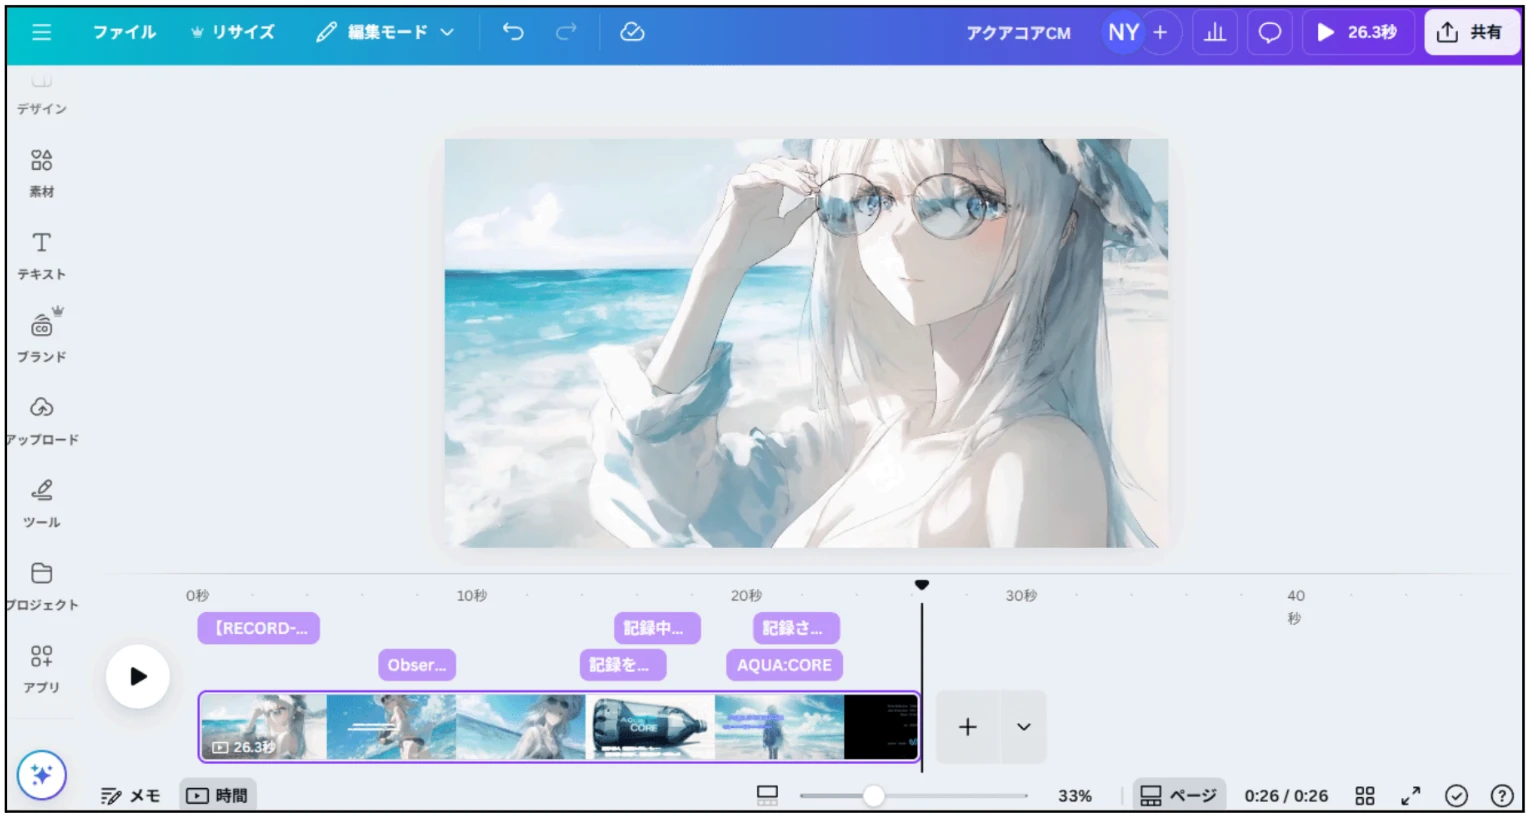Image resolution: width=1530 pixels, height=818 pixels.
Task: Select the Obser... text track chip
Action: coord(417,665)
